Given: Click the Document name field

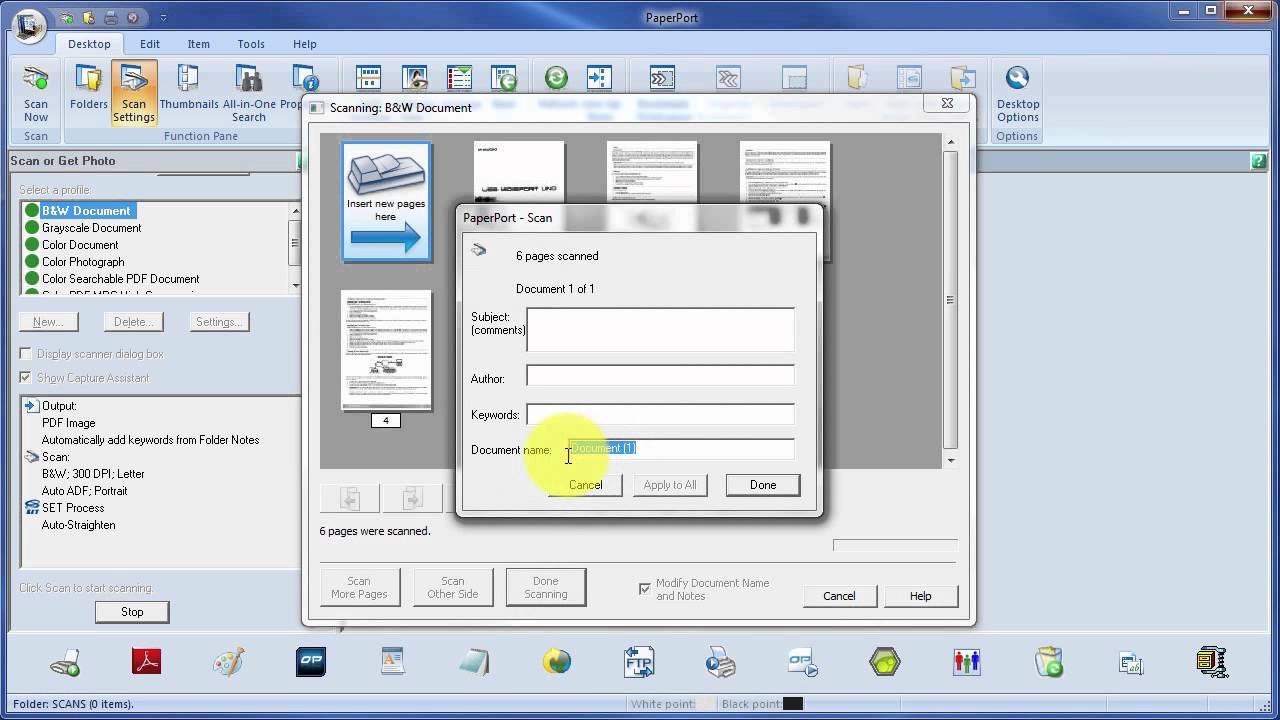Looking at the screenshot, I should coord(681,449).
